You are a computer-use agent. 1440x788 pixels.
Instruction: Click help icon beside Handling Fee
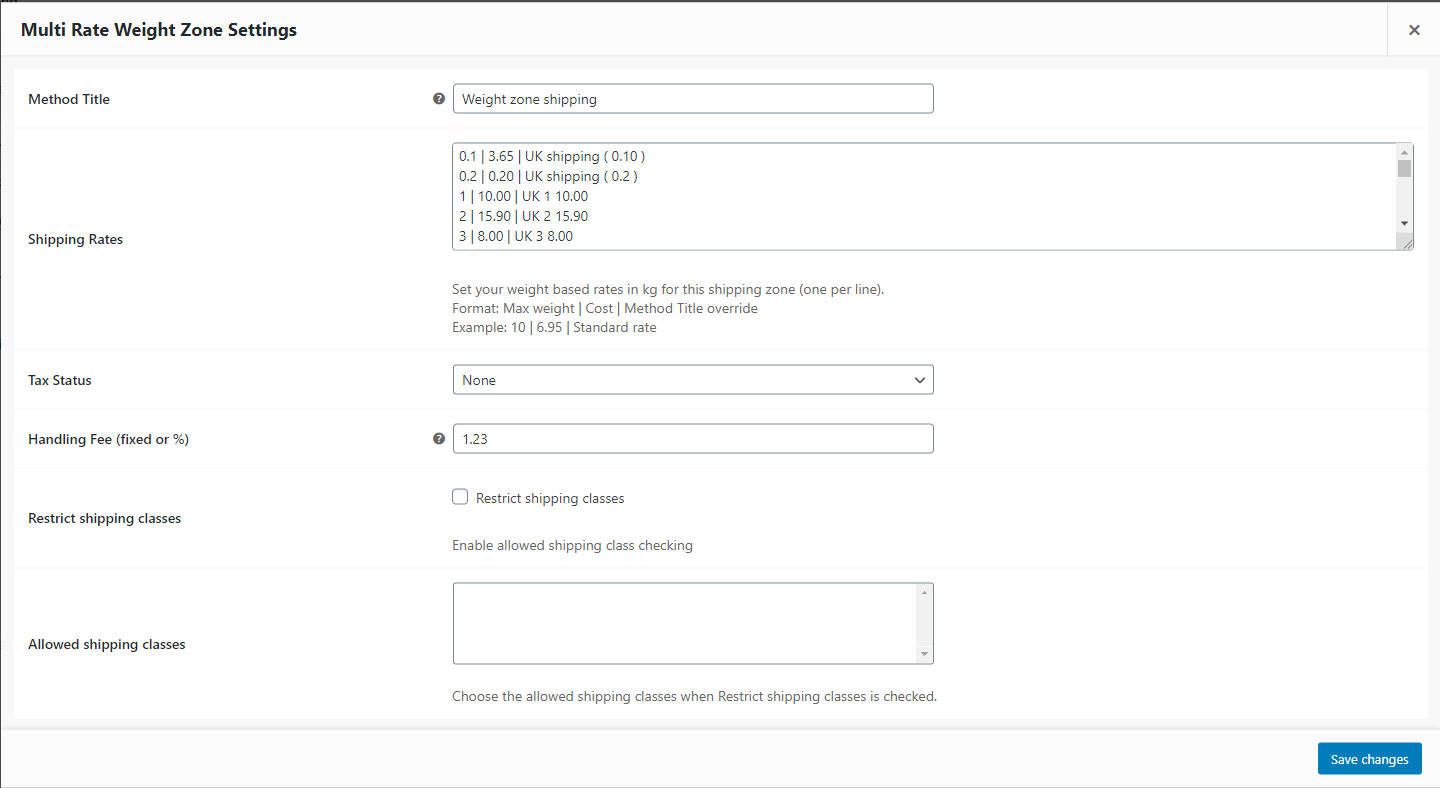click(438, 439)
